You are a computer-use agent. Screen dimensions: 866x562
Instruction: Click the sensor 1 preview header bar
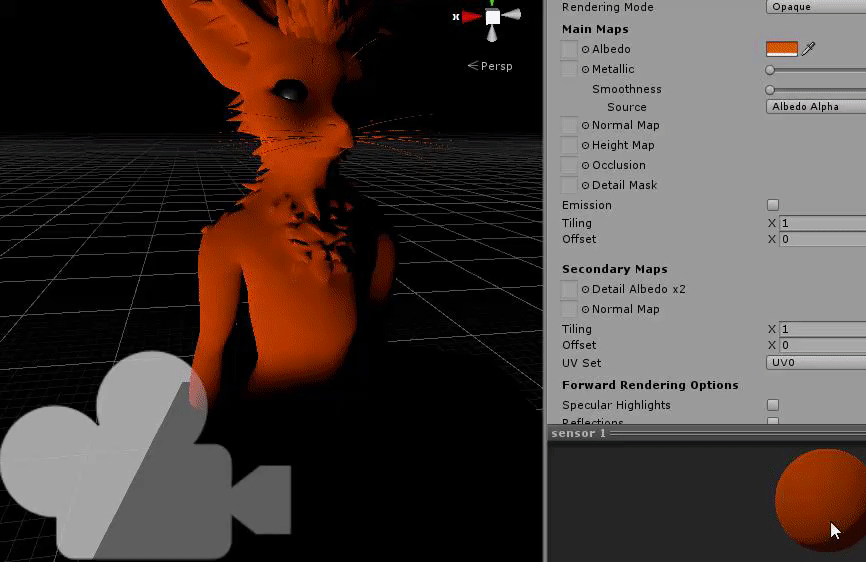[706, 433]
